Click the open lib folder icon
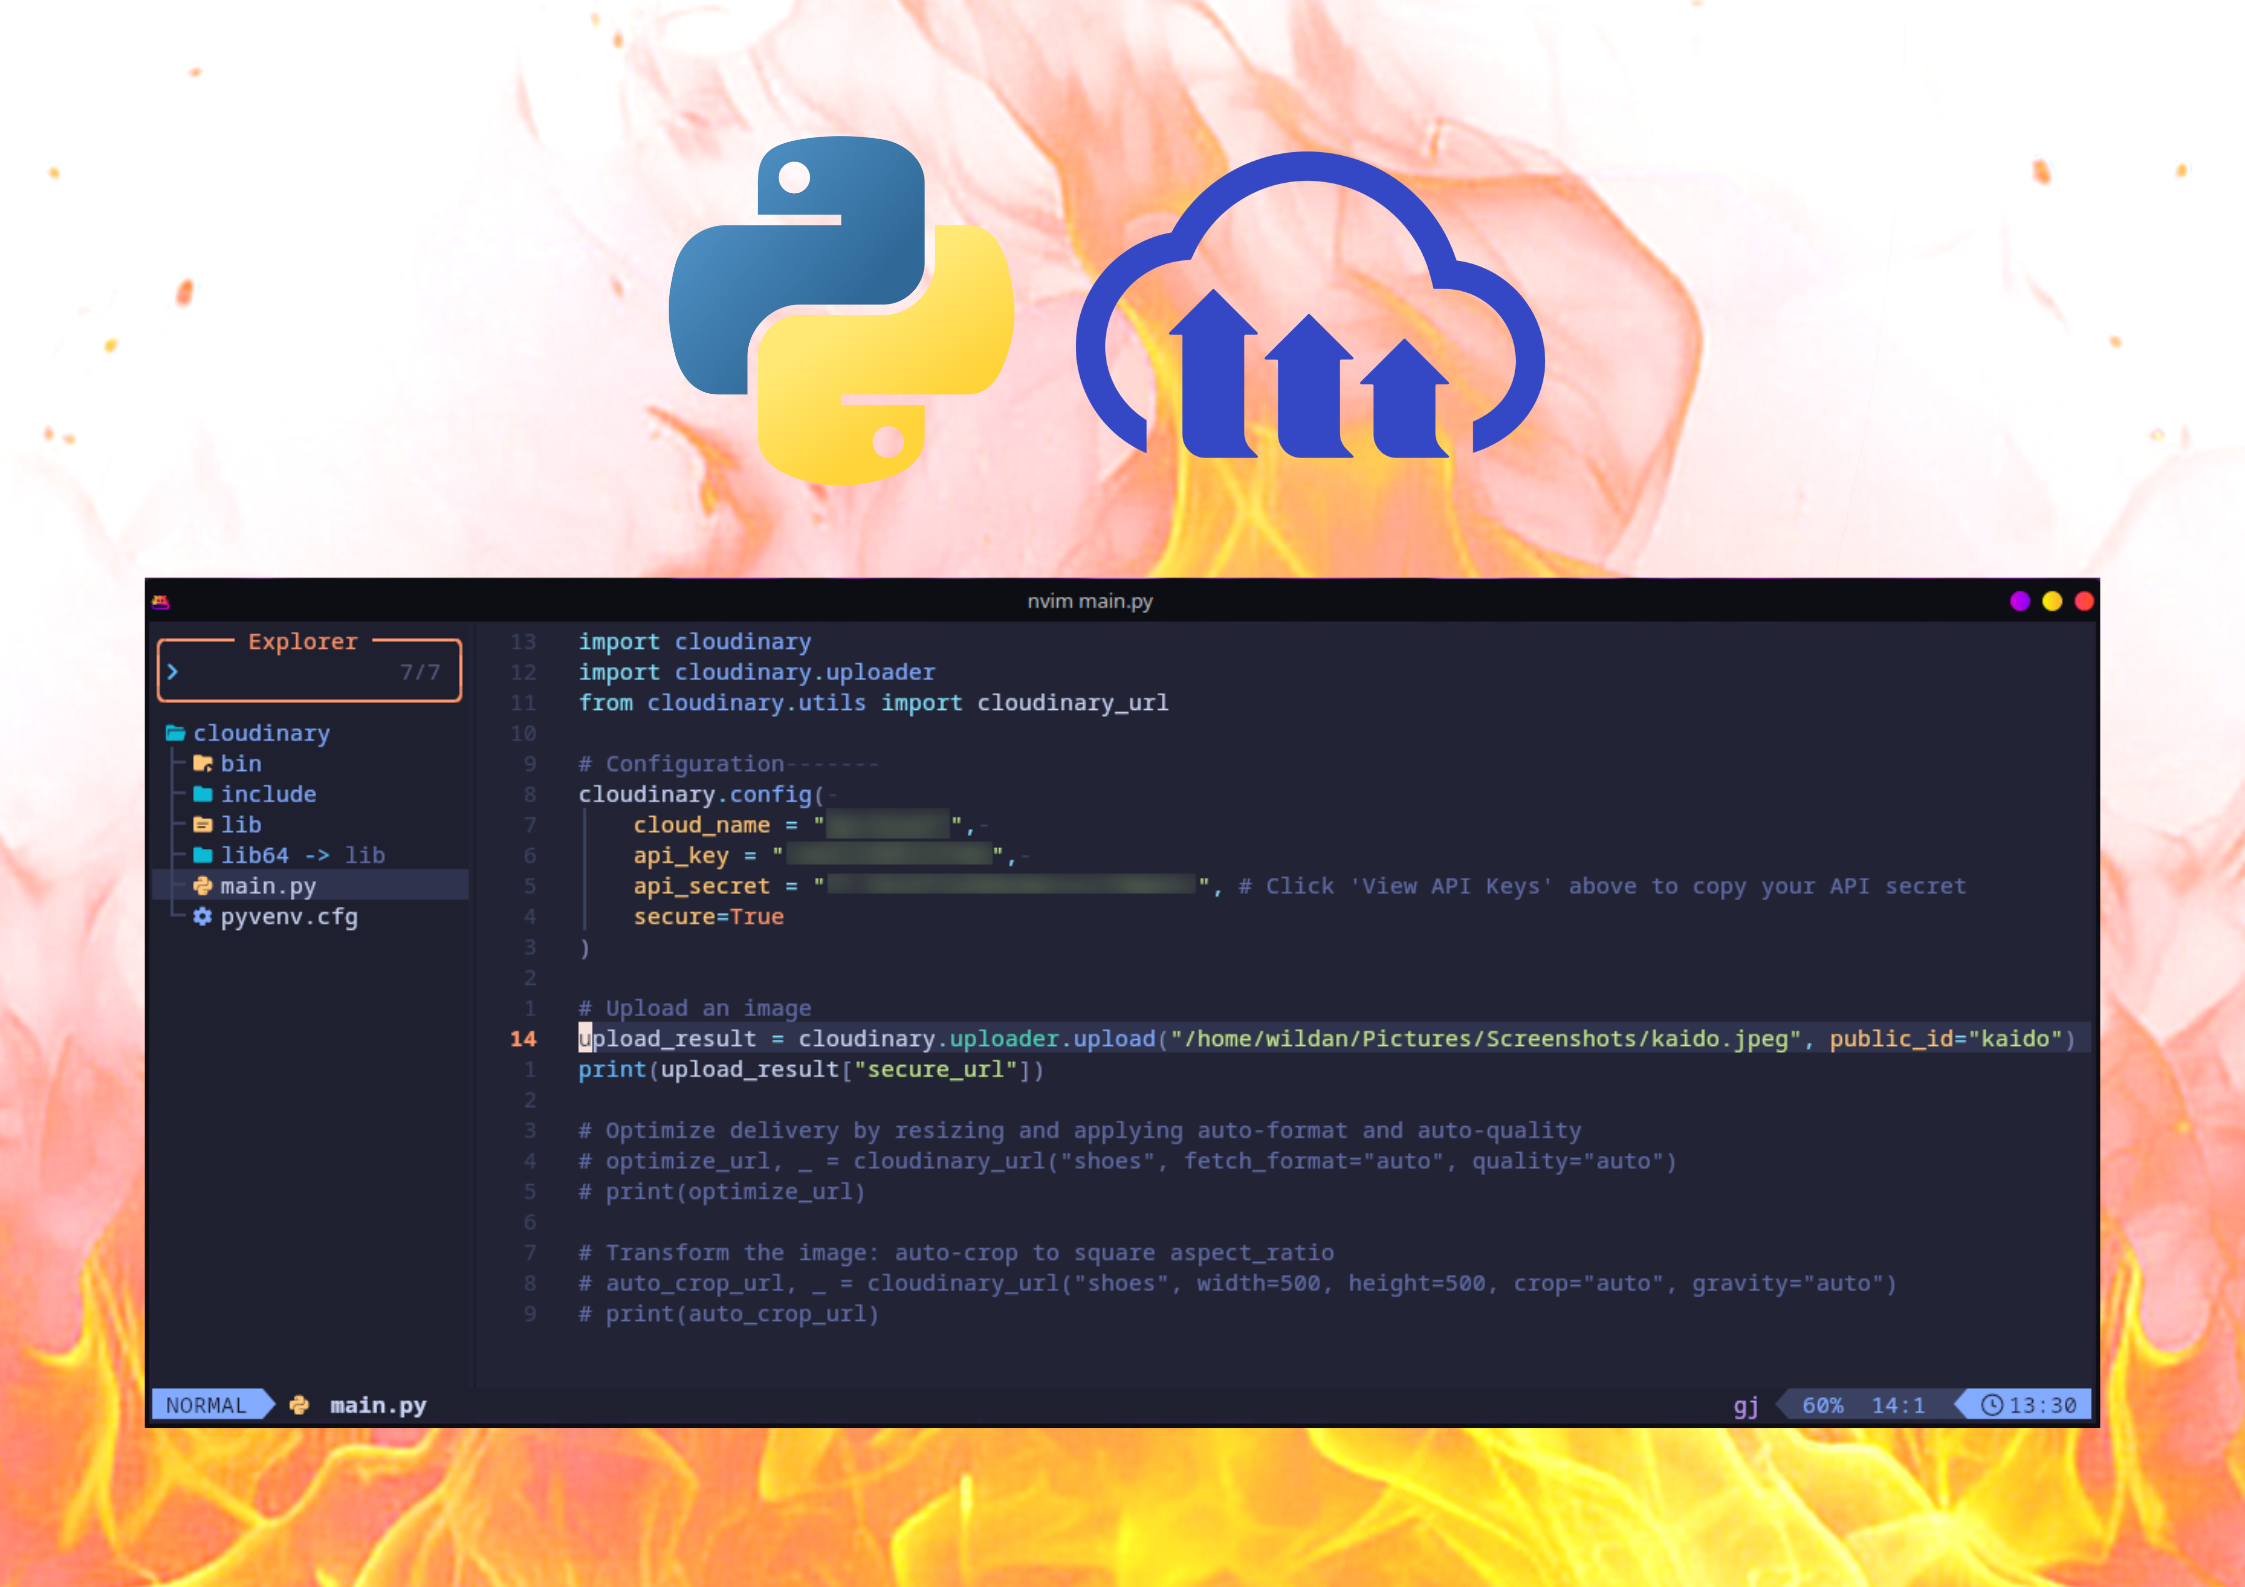 click(x=203, y=824)
